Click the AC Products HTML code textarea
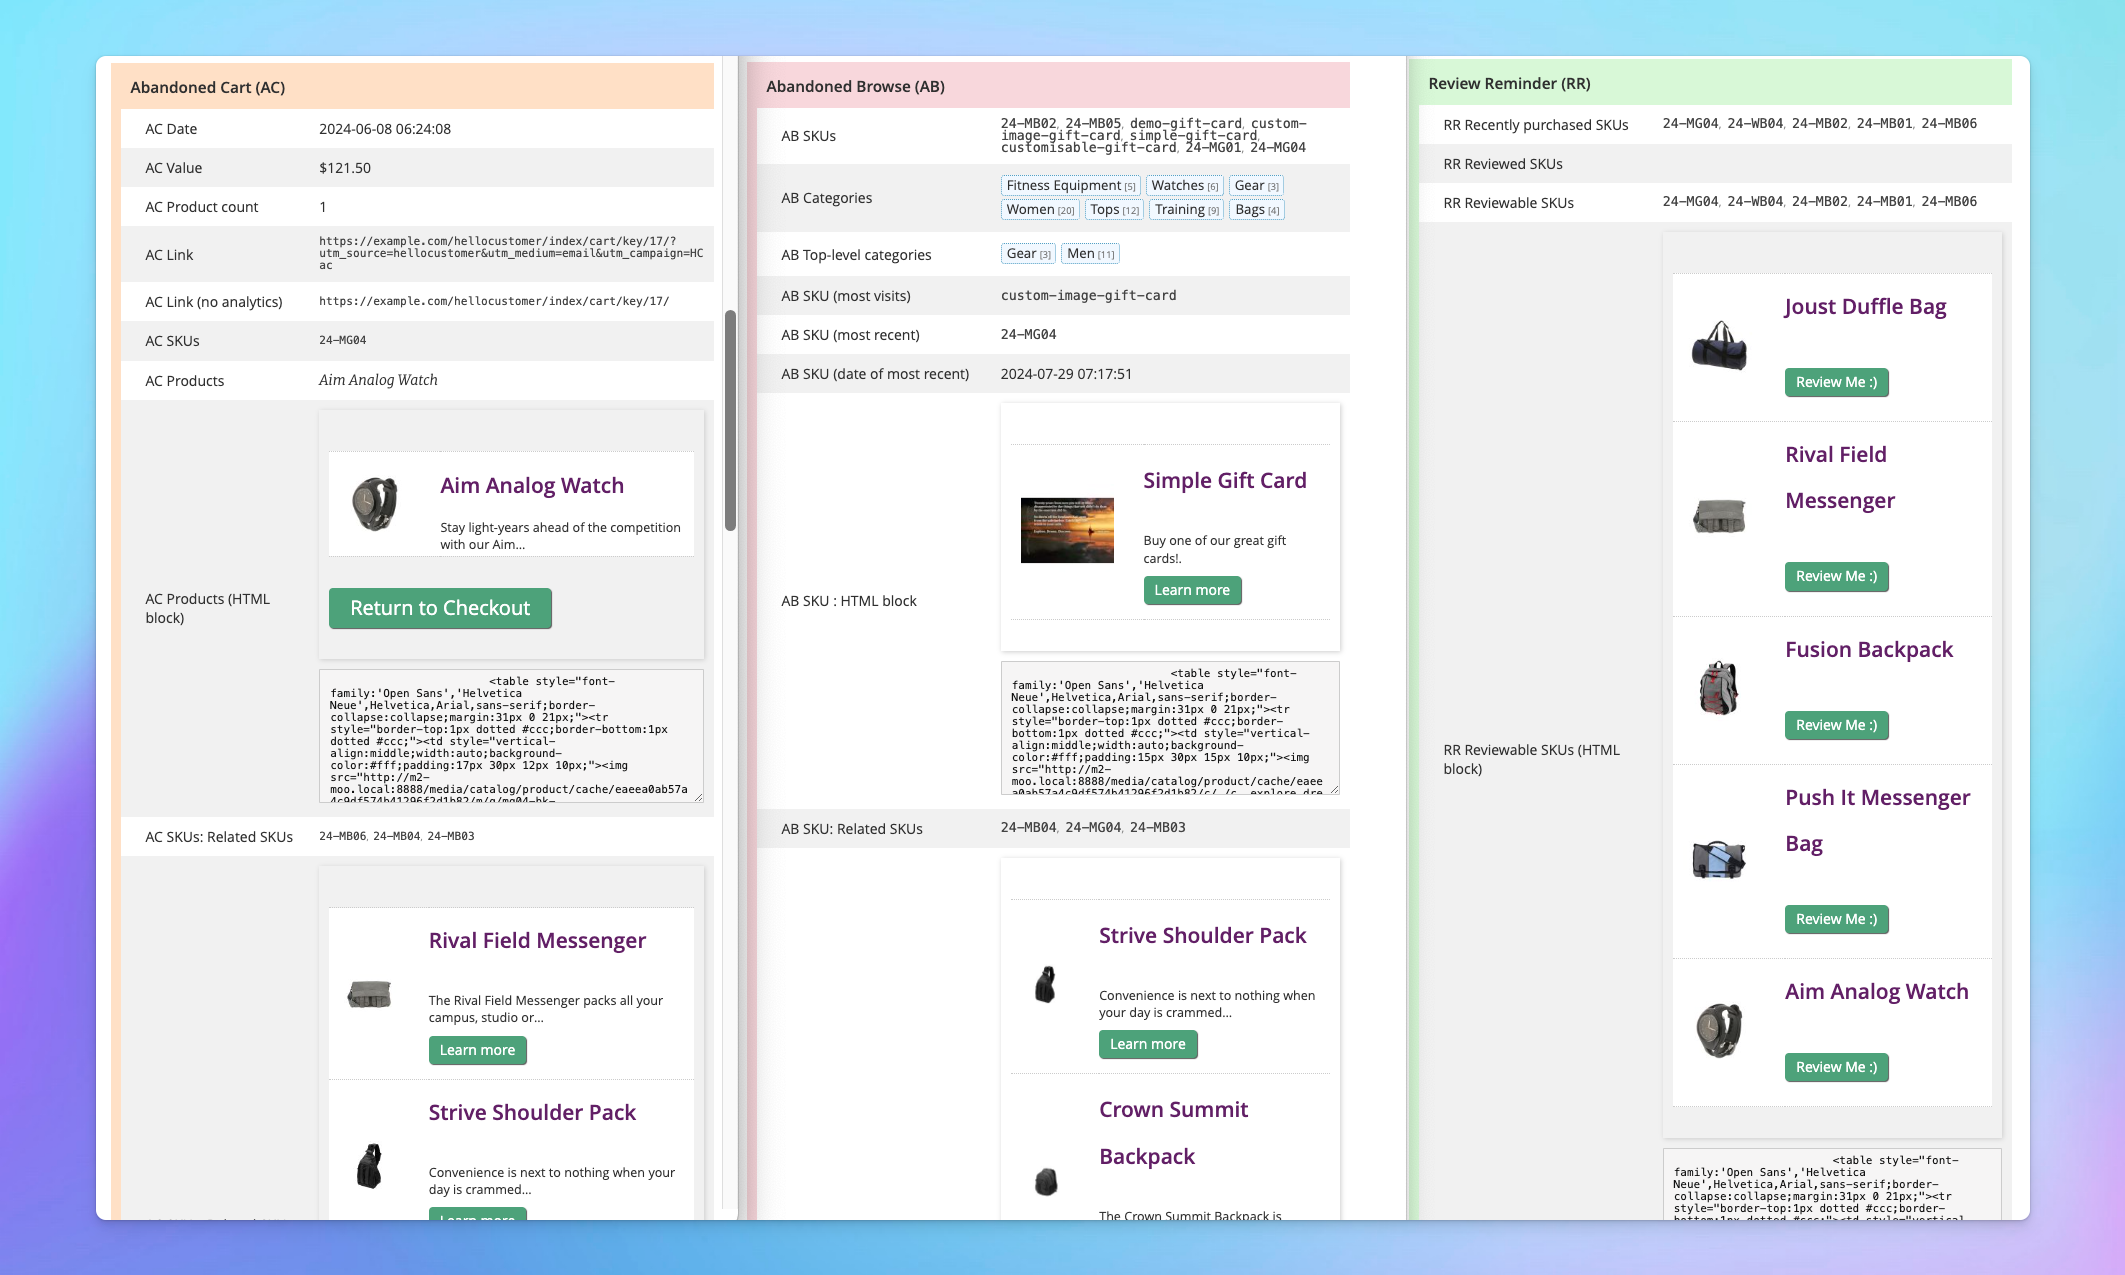The image size is (2125, 1275). pyautogui.click(x=511, y=736)
